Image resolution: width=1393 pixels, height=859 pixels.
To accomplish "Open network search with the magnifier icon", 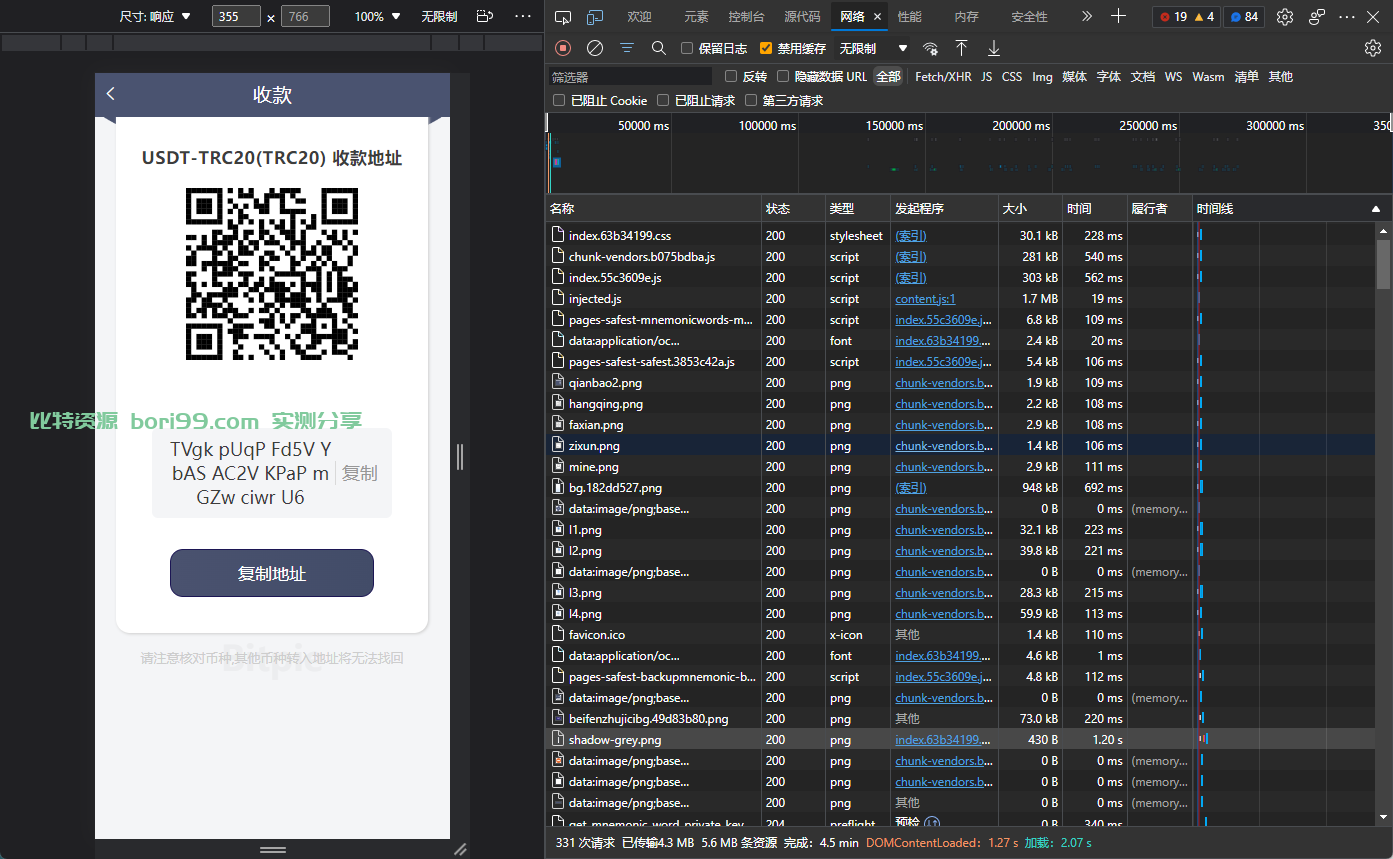I will pos(659,48).
